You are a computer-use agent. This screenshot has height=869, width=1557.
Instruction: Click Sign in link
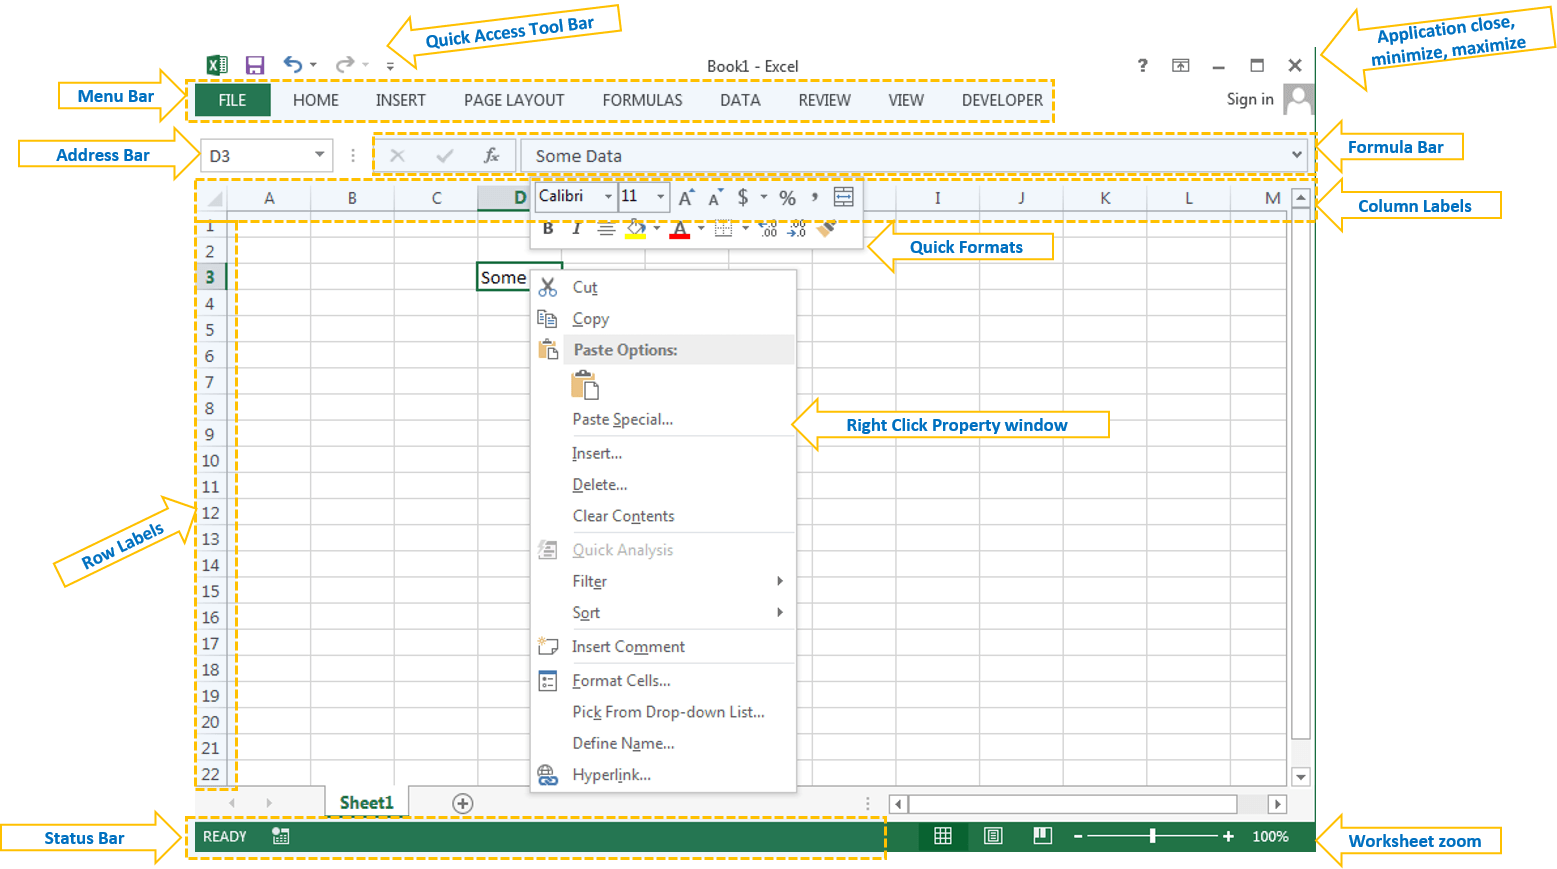coord(1249,99)
